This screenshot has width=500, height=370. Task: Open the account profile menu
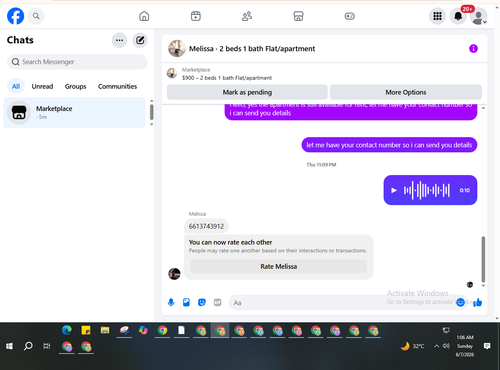(x=479, y=16)
